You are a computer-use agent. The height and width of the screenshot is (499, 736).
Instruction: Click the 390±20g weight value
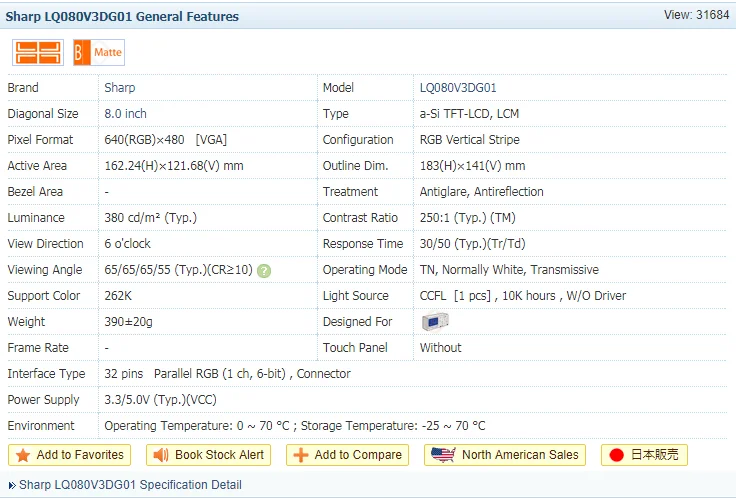click(129, 322)
